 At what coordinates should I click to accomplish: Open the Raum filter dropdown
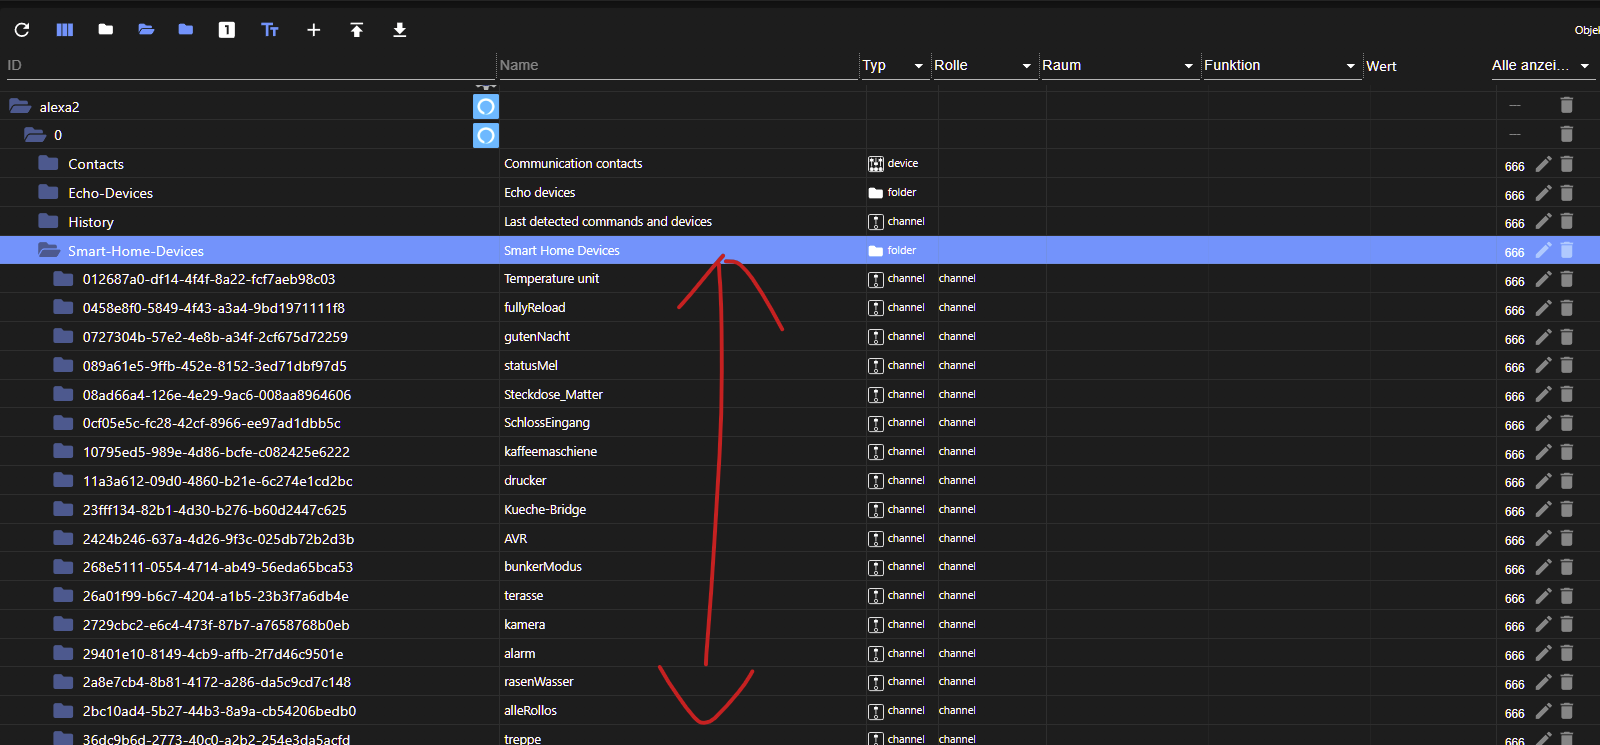(x=1188, y=66)
